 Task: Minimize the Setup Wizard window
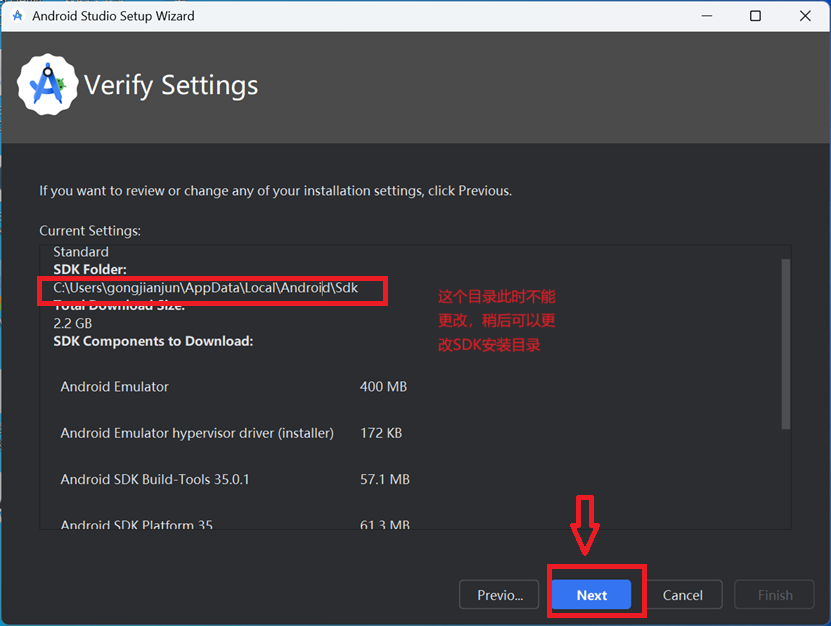(x=707, y=16)
